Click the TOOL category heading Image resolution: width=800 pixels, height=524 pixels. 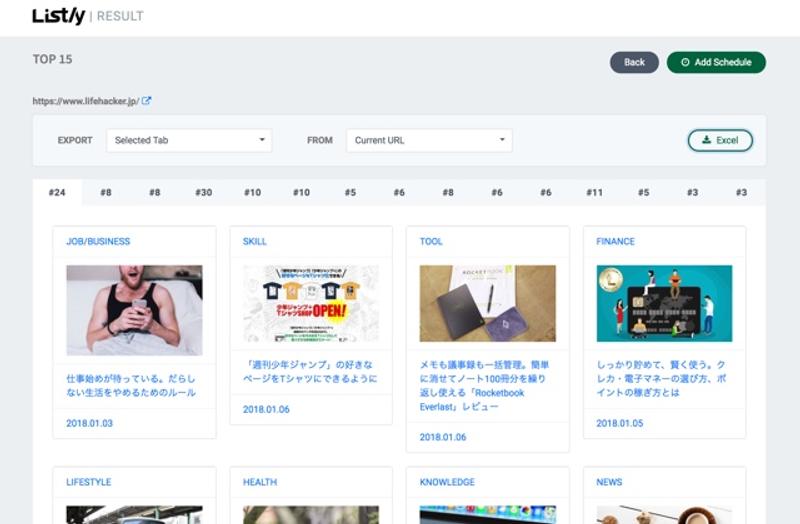coord(431,241)
